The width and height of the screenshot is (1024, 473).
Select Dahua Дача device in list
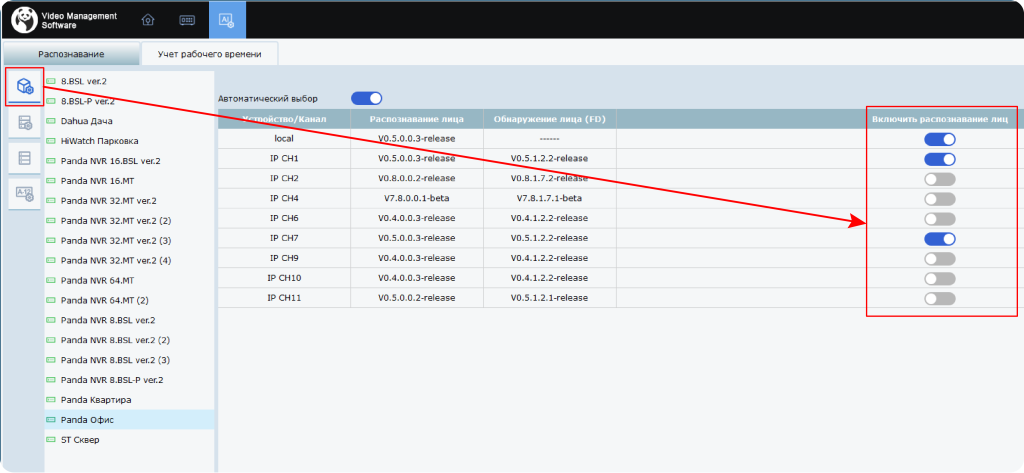[86, 121]
